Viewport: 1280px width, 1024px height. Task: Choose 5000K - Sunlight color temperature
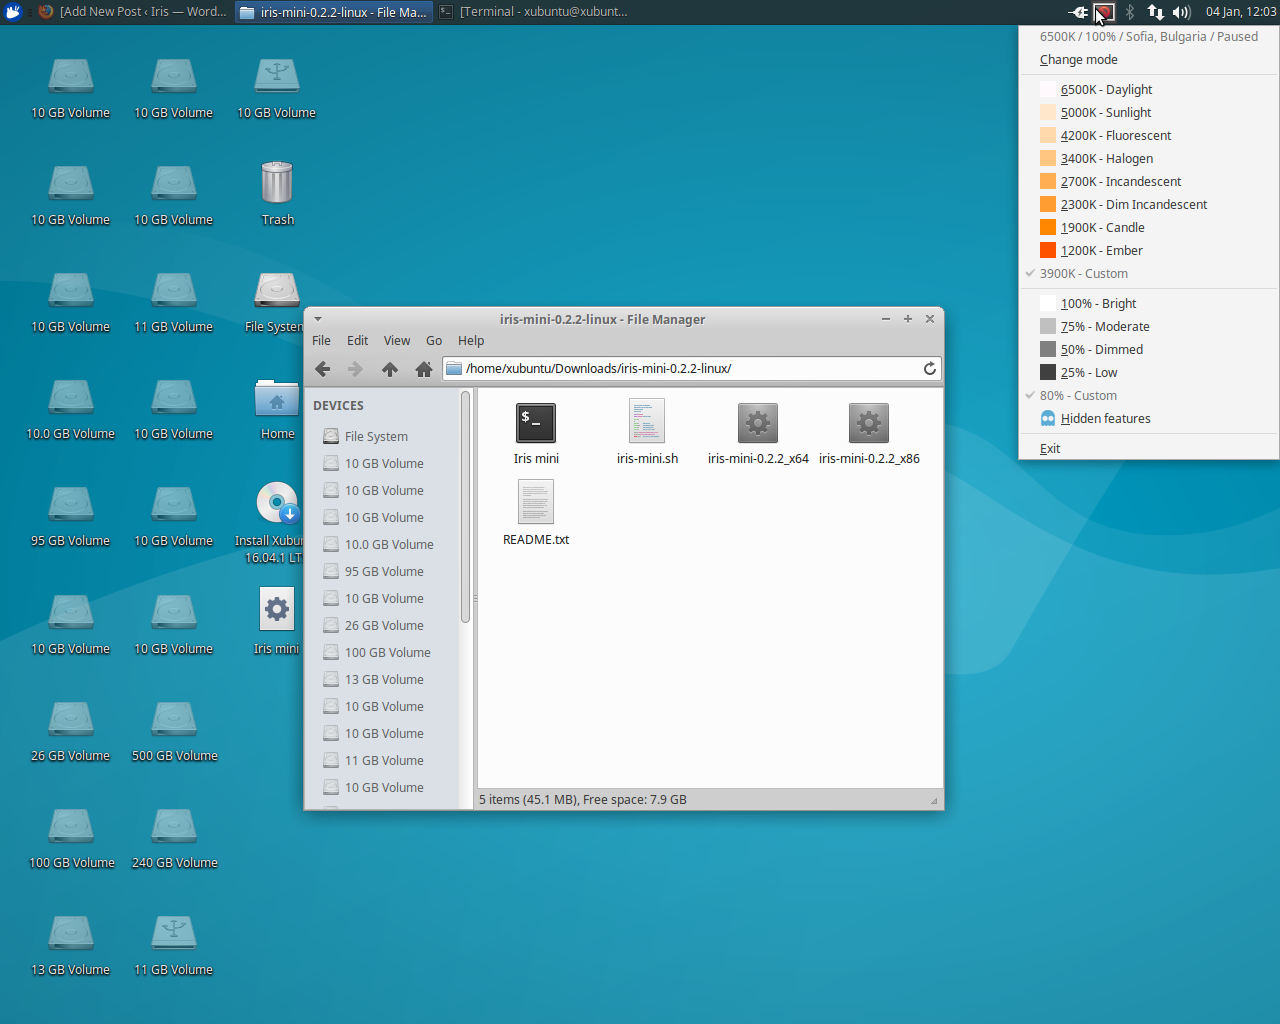tap(1149, 112)
